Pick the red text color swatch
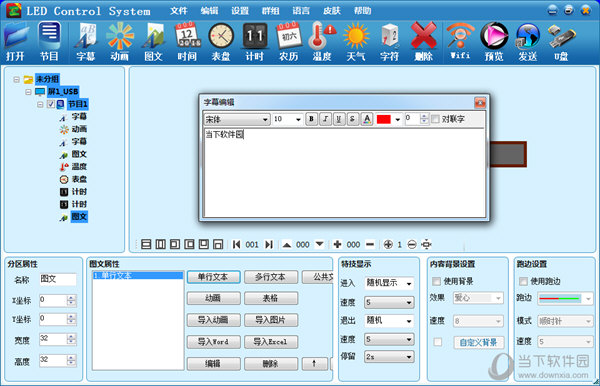The image size is (600, 386). [384, 119]
